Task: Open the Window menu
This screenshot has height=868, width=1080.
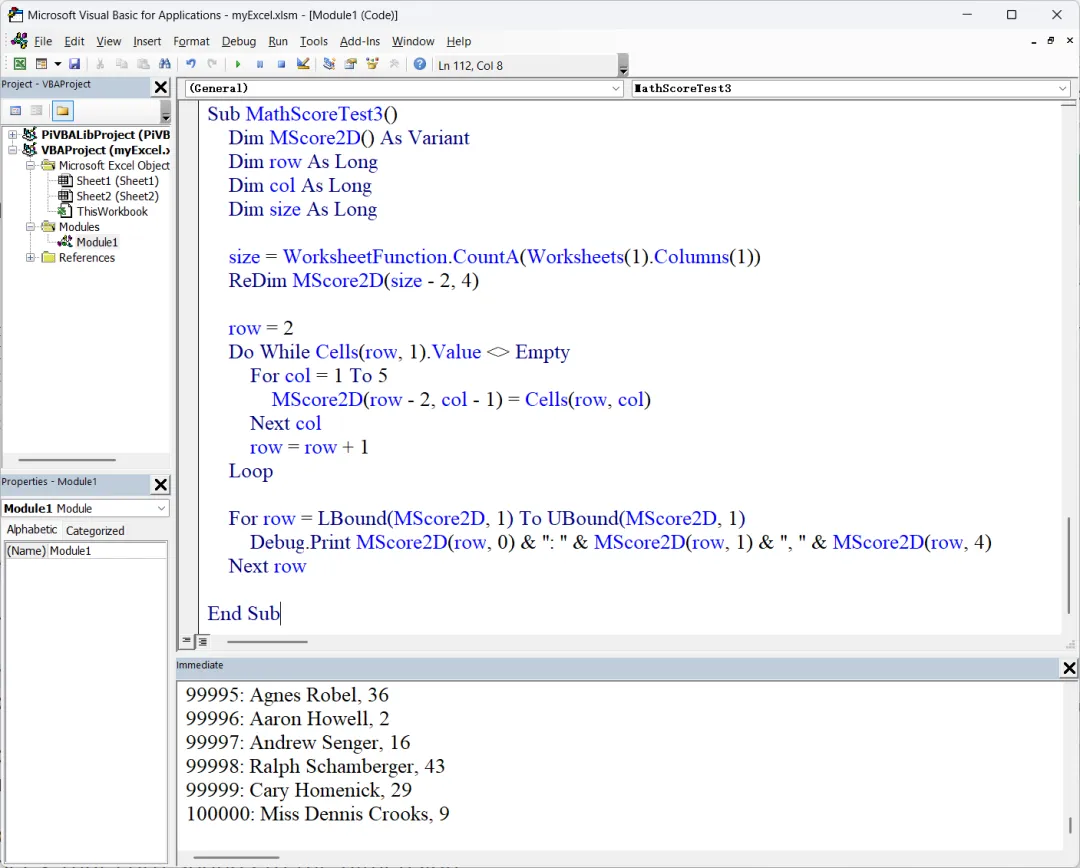Action: [413, 41]
